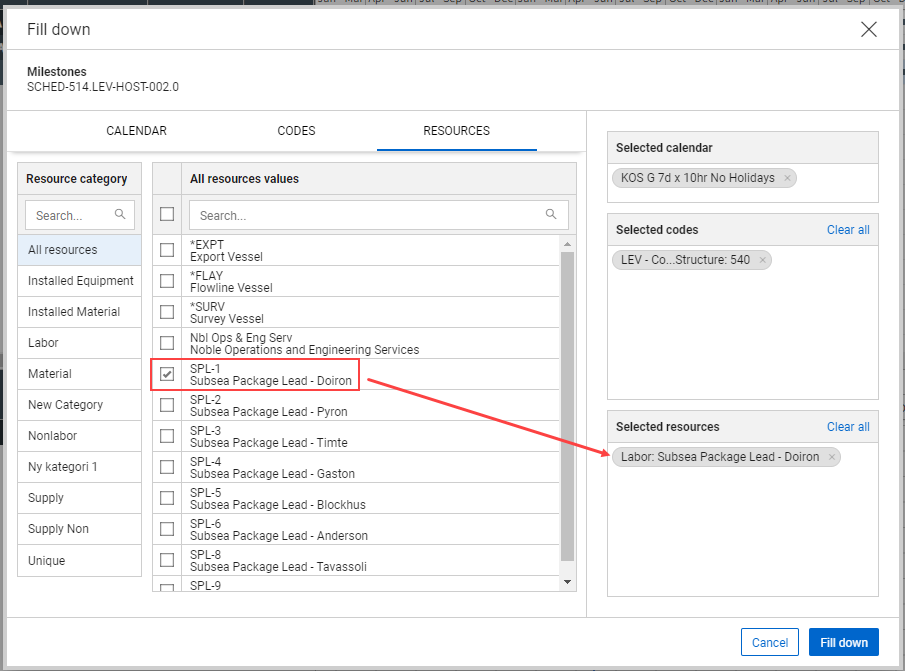905x671 pixels.
Task: Enable the SPL-4 Gaston checkbox
Action: click(167, 467)
